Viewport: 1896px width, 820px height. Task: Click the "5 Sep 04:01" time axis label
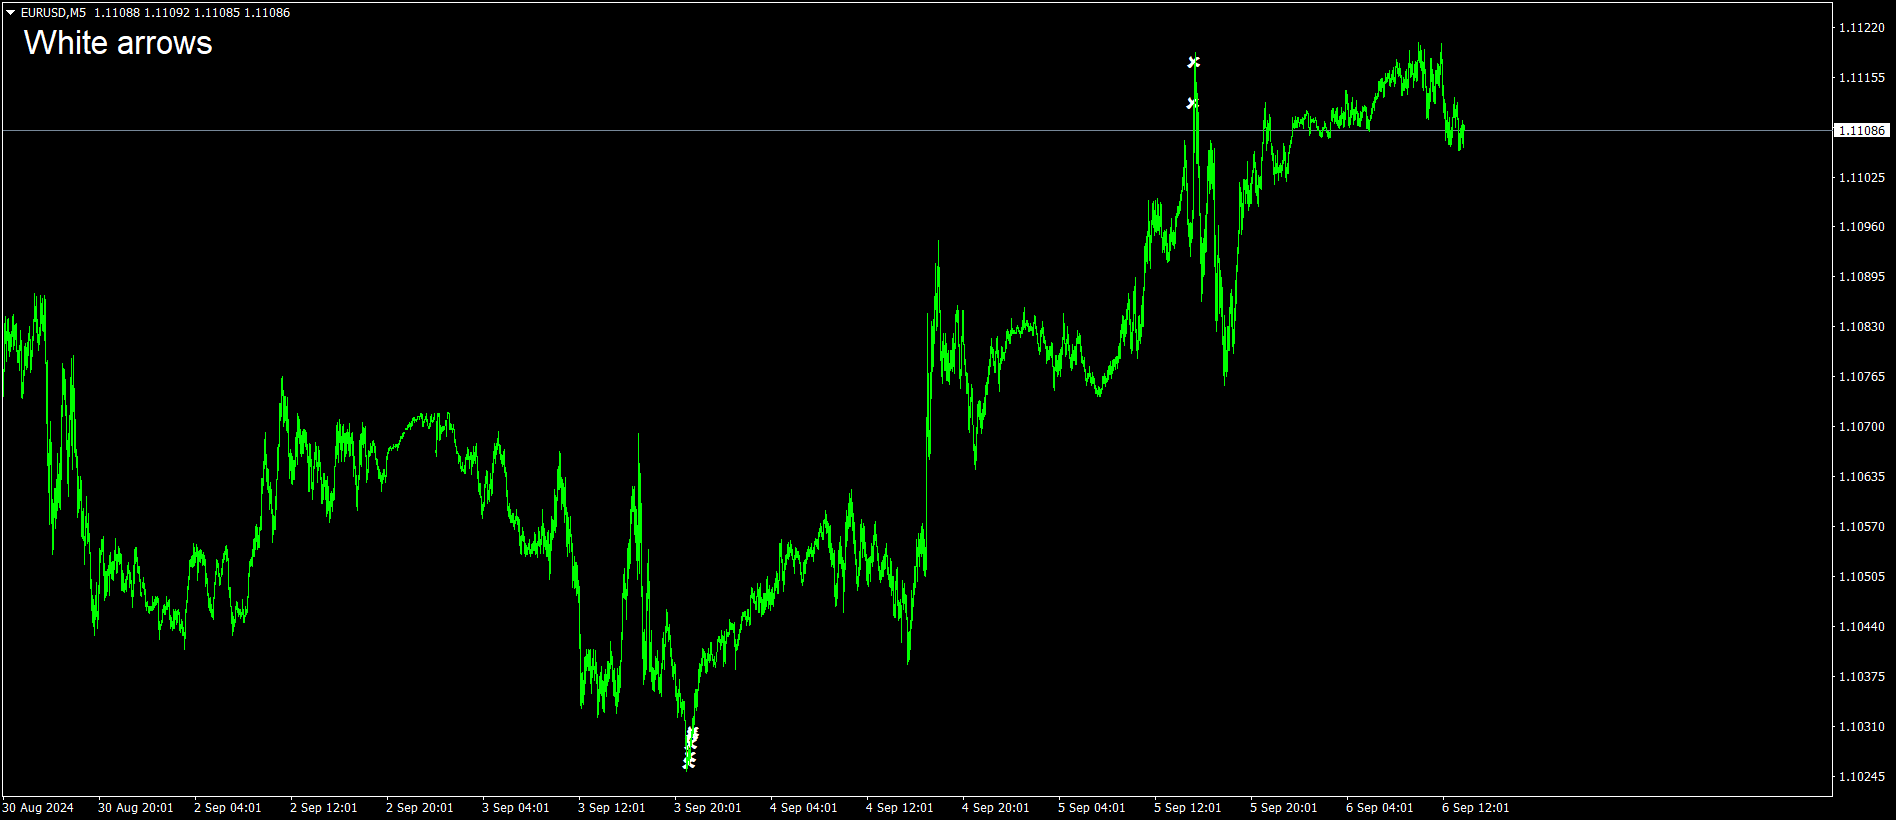point(1092,808)
